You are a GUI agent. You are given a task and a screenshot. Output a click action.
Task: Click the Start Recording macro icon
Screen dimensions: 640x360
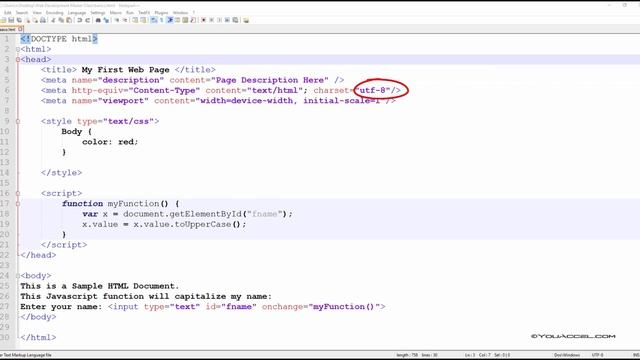pyautogui.click(x=204, y=20)
